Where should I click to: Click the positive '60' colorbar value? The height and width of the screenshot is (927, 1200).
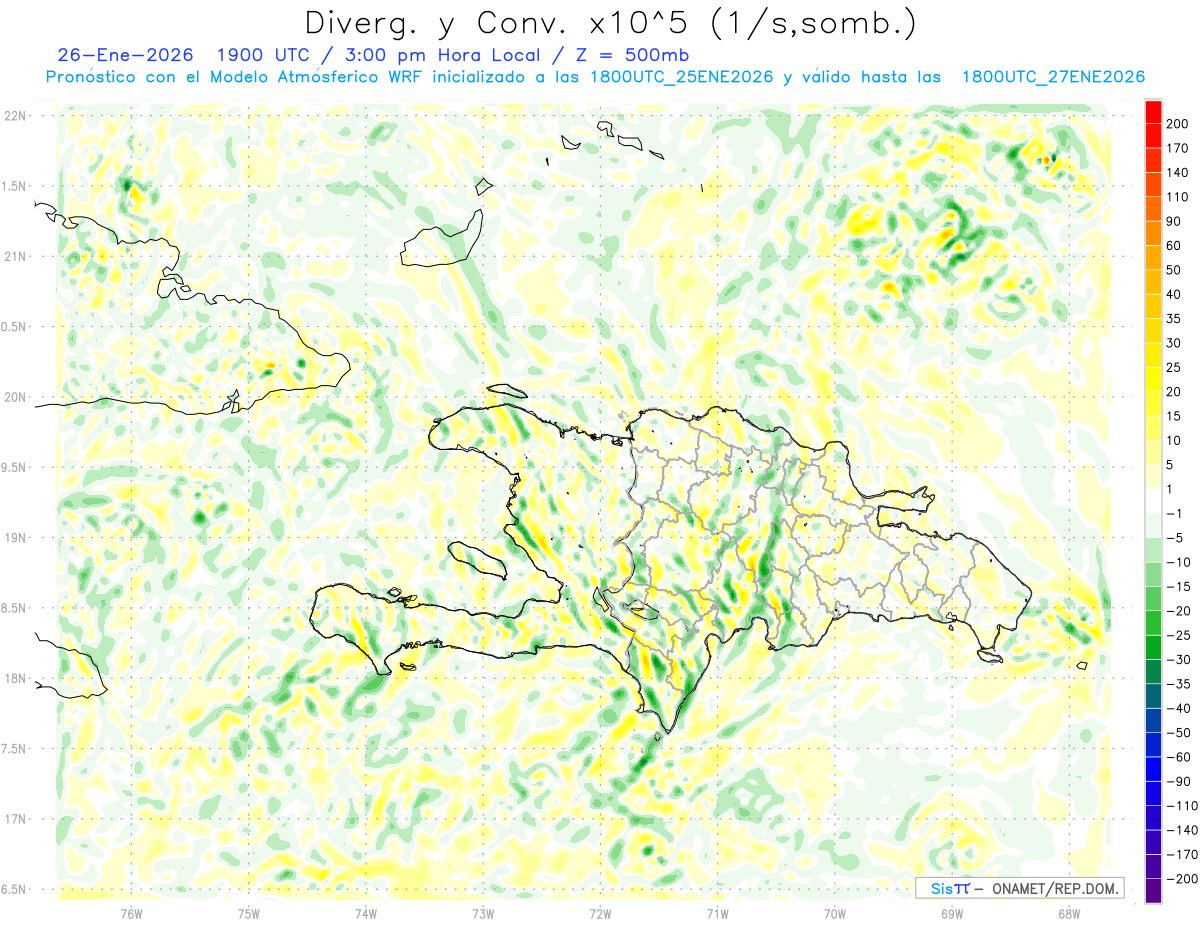(x=1175, y=245)
